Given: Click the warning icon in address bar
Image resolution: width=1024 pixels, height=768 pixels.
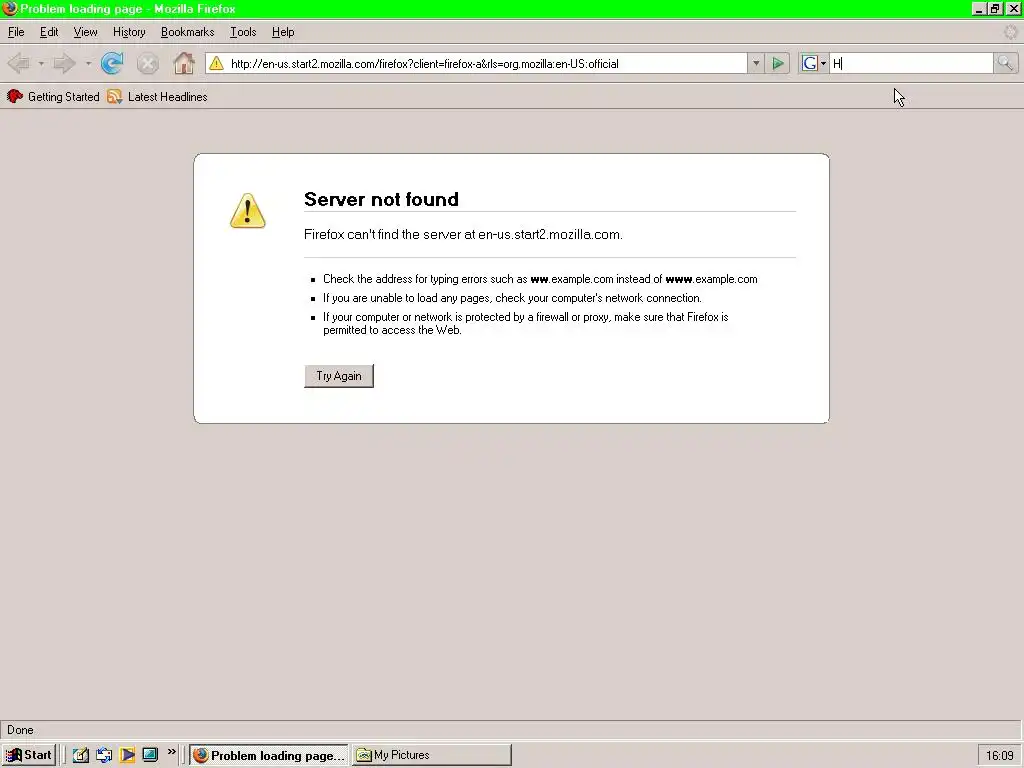Looking at the screenshot, I should coord(216,63).
